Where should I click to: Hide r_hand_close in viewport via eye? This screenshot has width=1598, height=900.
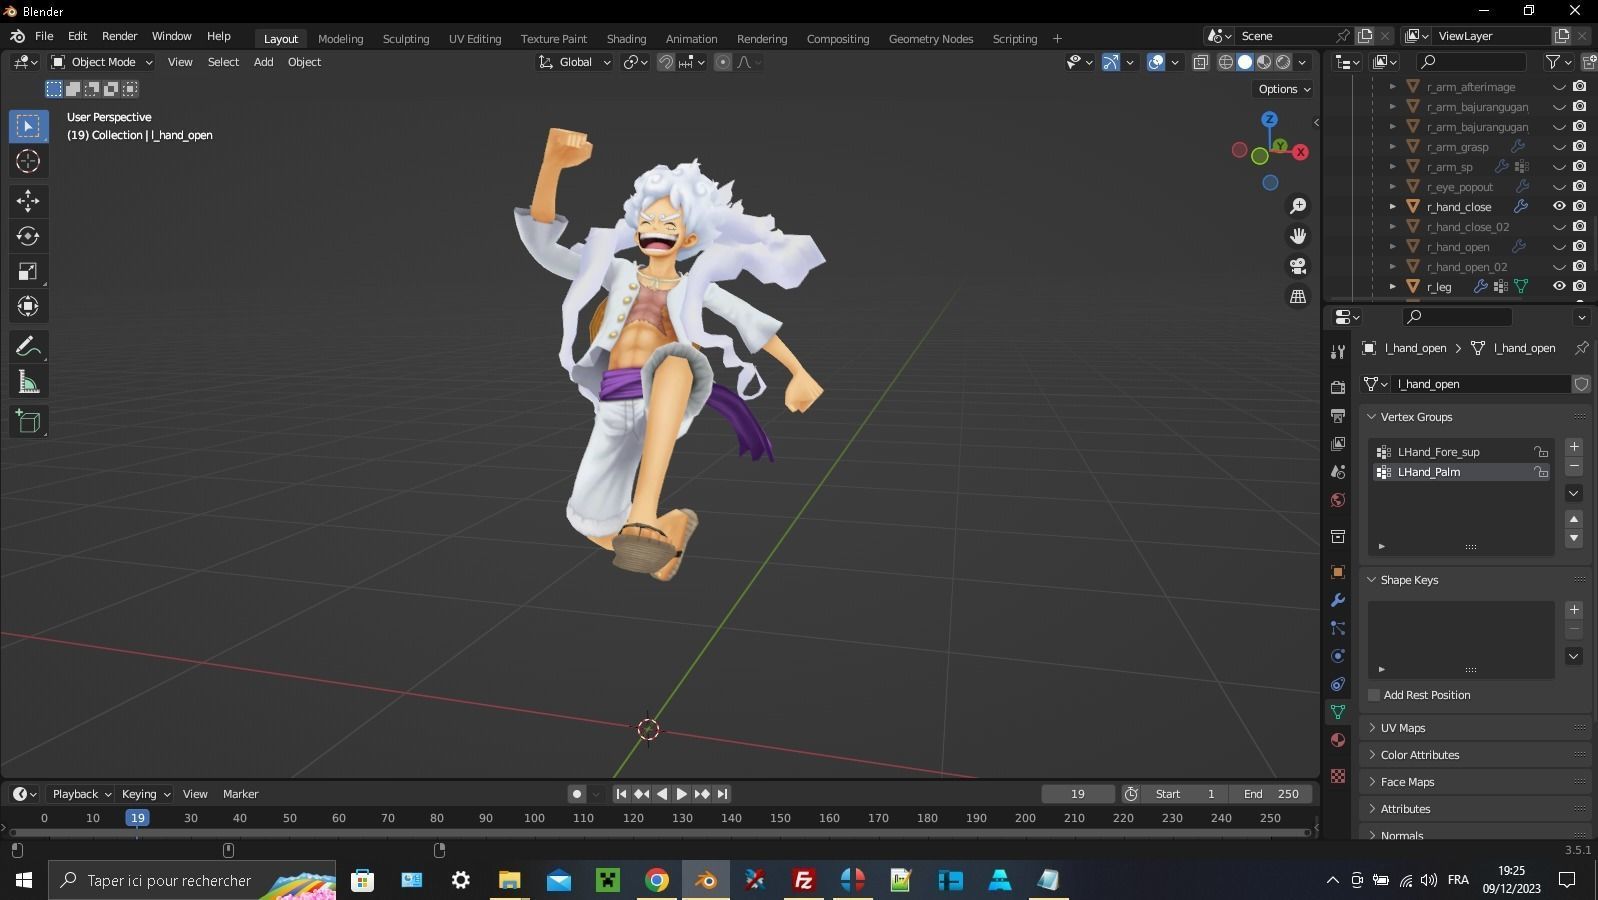(x=1559, y=206)
